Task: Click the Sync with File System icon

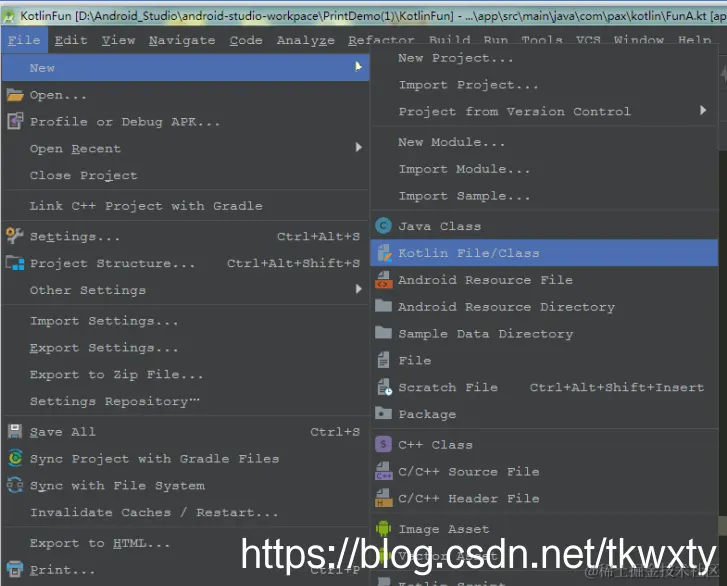Action: (x=15, y=485)
